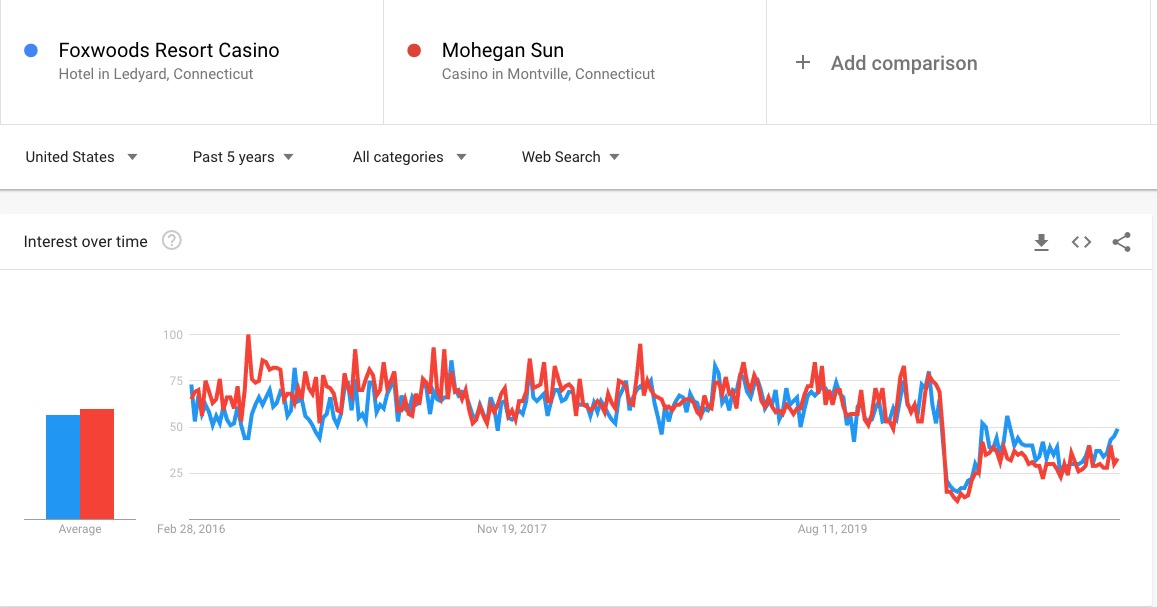Open the Web Search type dropdown
Screen dimensions: 1157x607
(570, 157)
